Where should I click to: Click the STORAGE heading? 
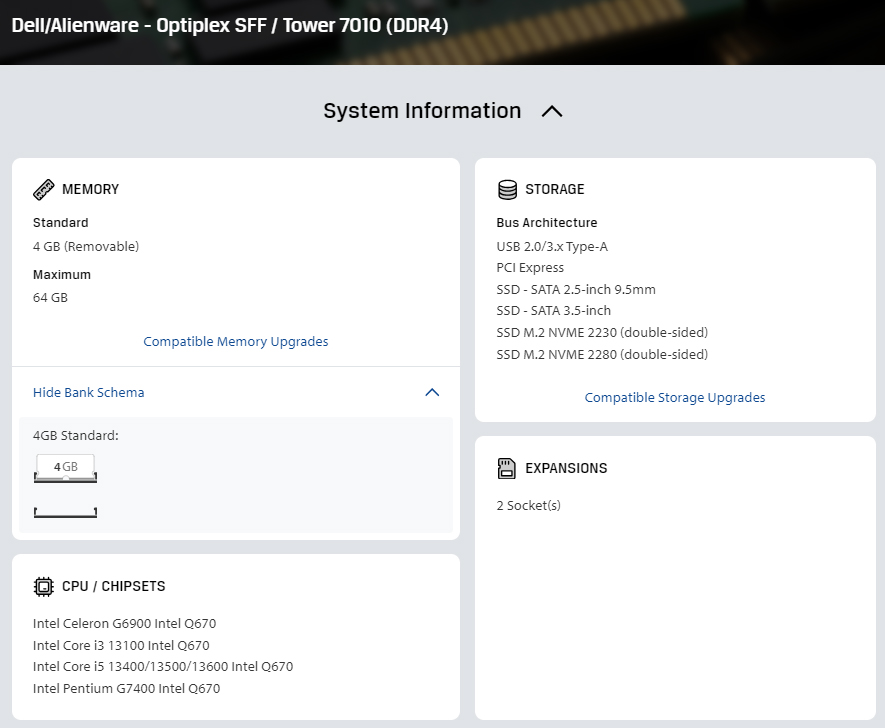point(554,189)
